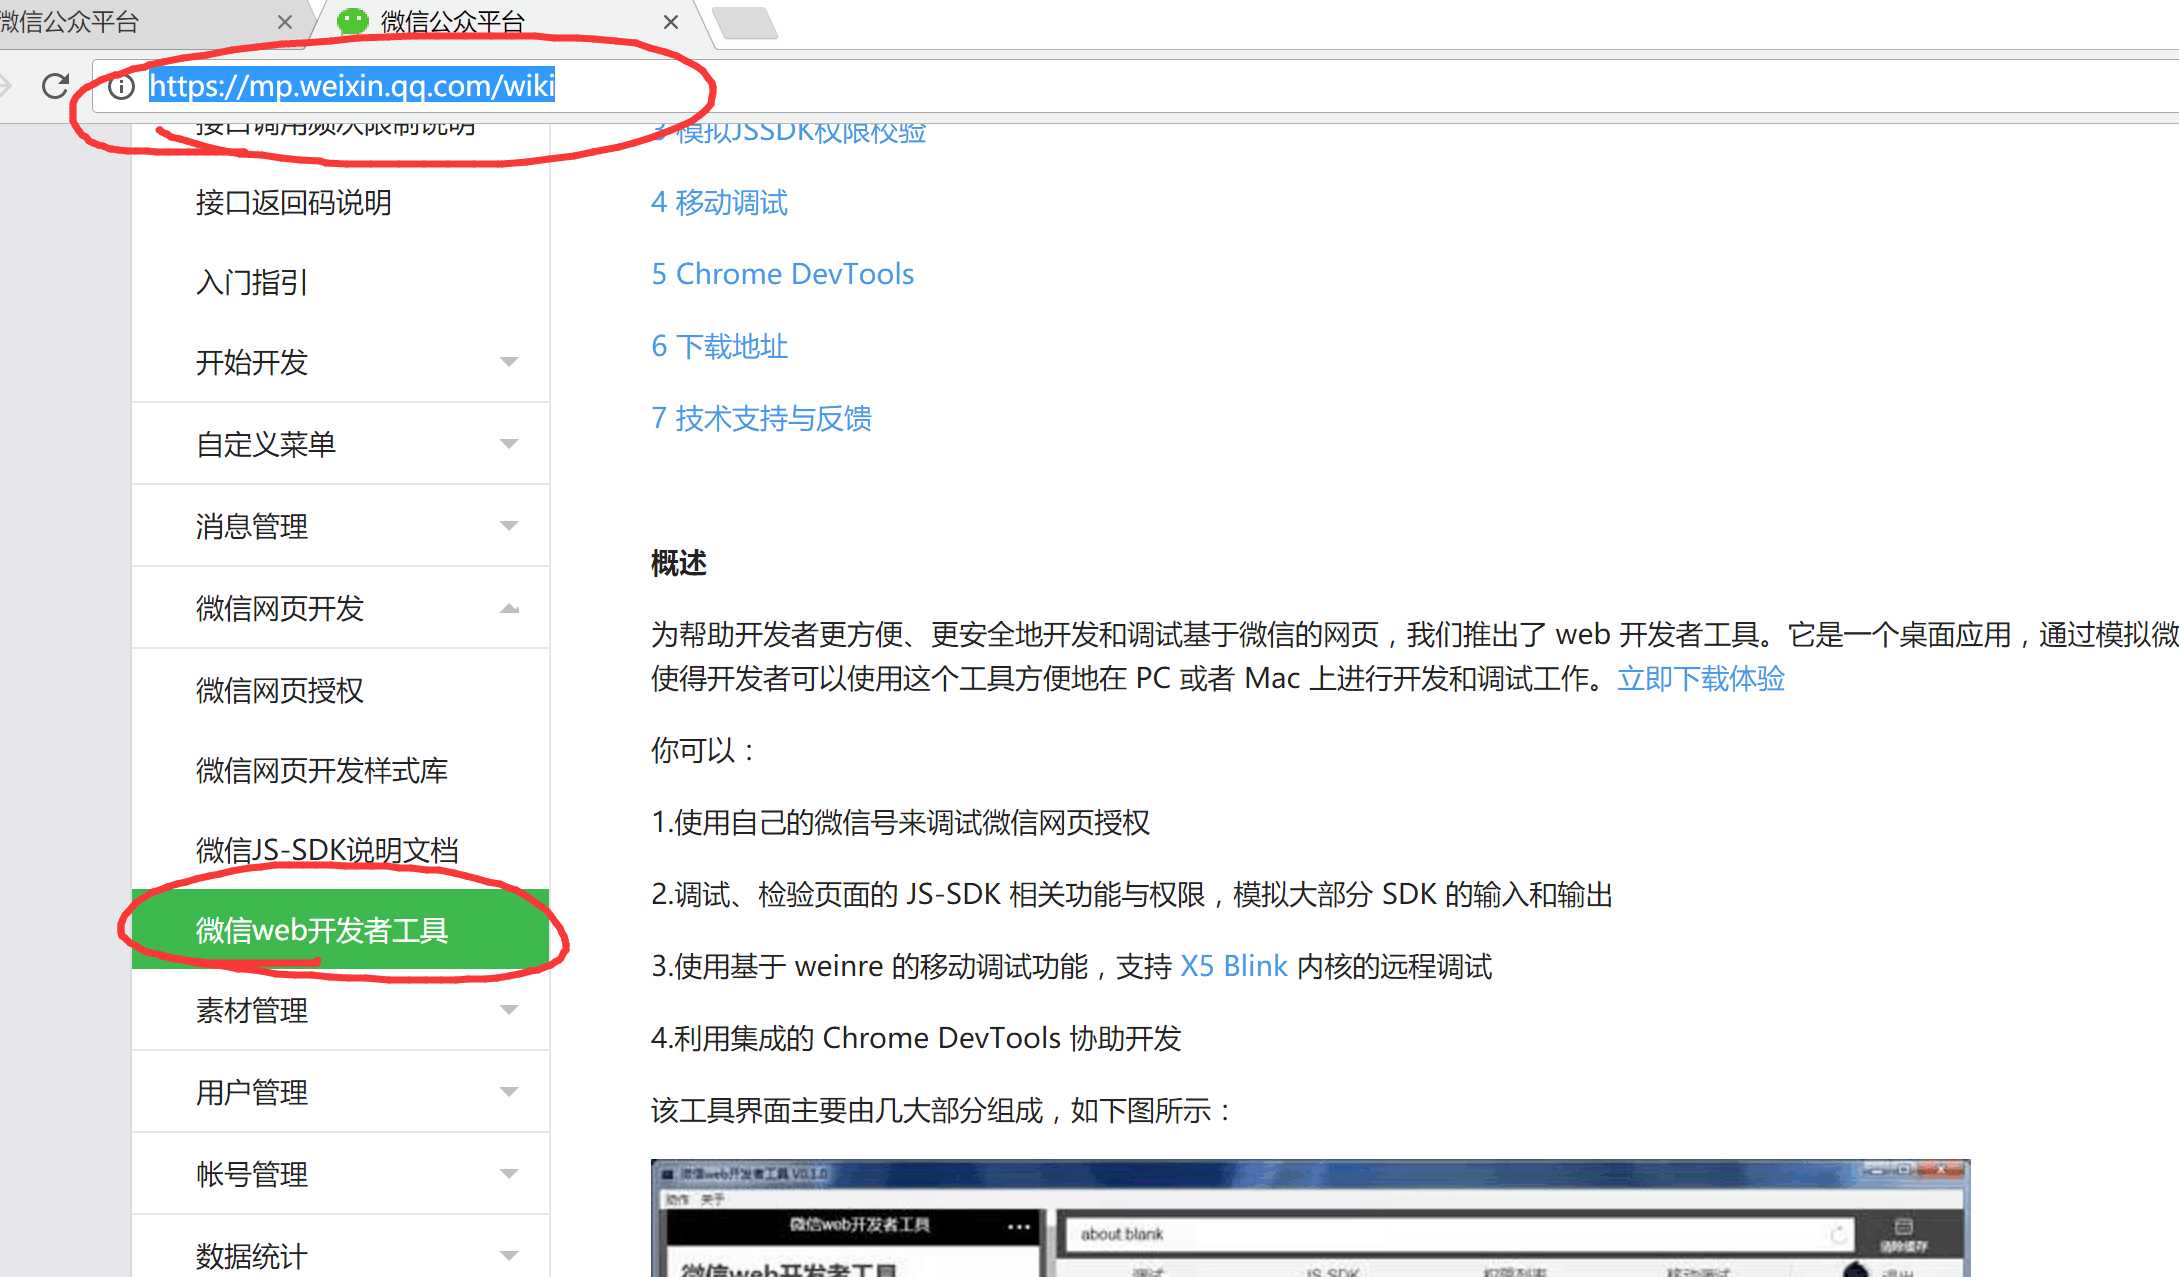
Task: Click the address bar URL mp.weixin.qq.com/wiki
Action: (x=352, y=86)
